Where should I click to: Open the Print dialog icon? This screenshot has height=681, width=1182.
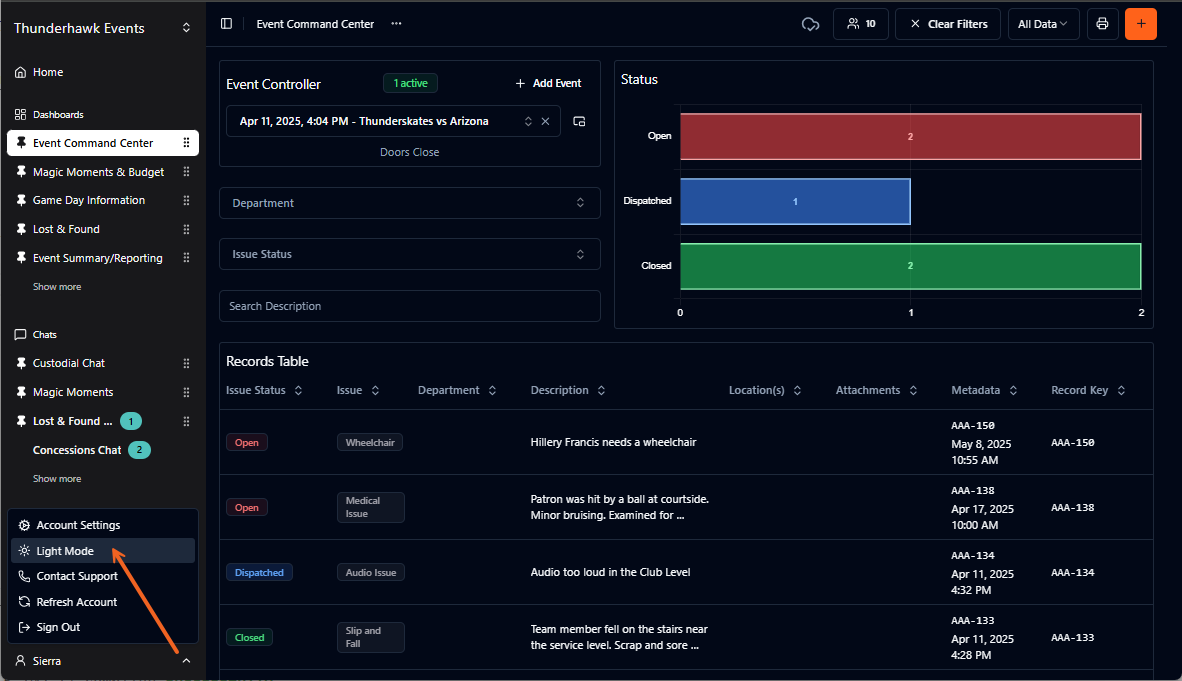point(1102,23)
